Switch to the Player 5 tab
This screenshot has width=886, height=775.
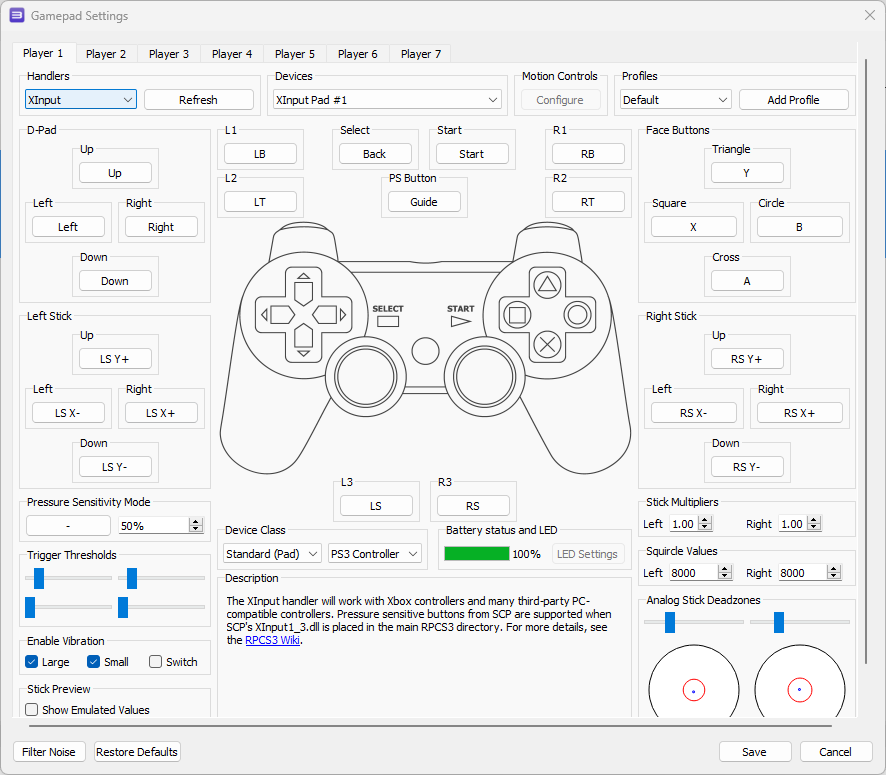(x=295, y=54)
